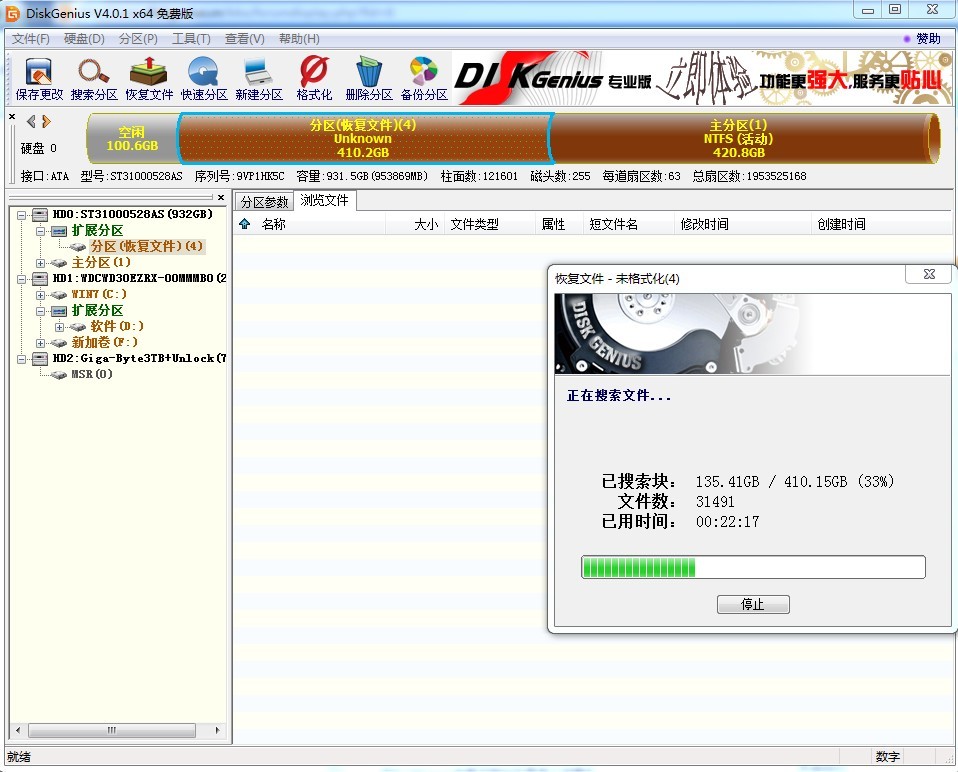Open the 硬盘(D) menu
Image resolution: width=958 pixels, height=772 pixels.
coord(84,38)
